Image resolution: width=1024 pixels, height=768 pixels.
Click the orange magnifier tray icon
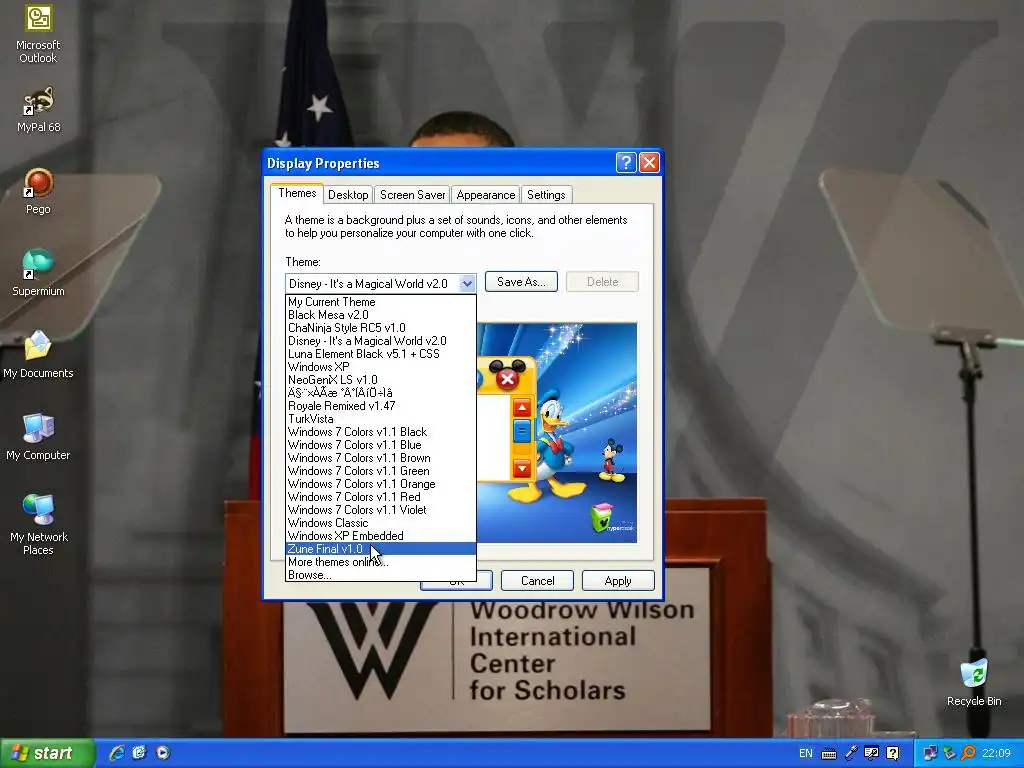[x=968, y=753]
